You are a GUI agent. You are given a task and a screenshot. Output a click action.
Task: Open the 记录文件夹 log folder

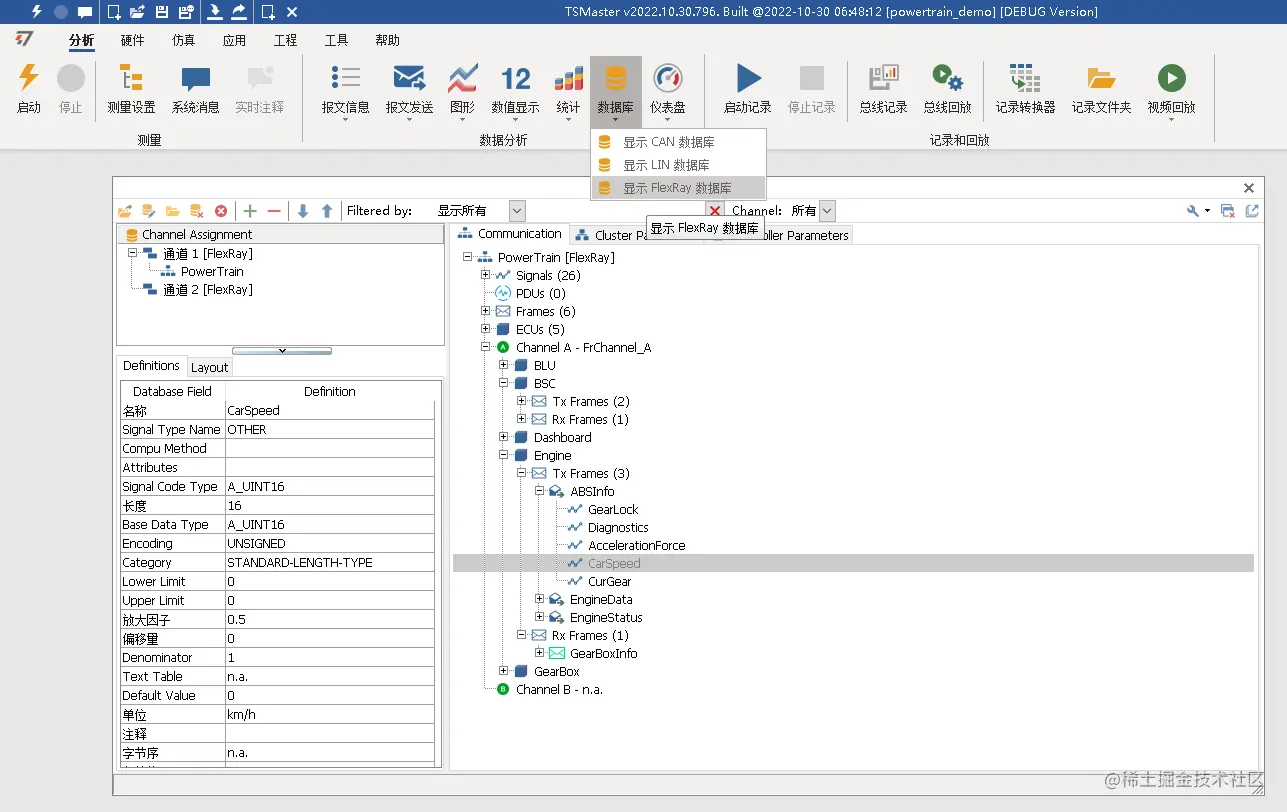click(1101, 89)
